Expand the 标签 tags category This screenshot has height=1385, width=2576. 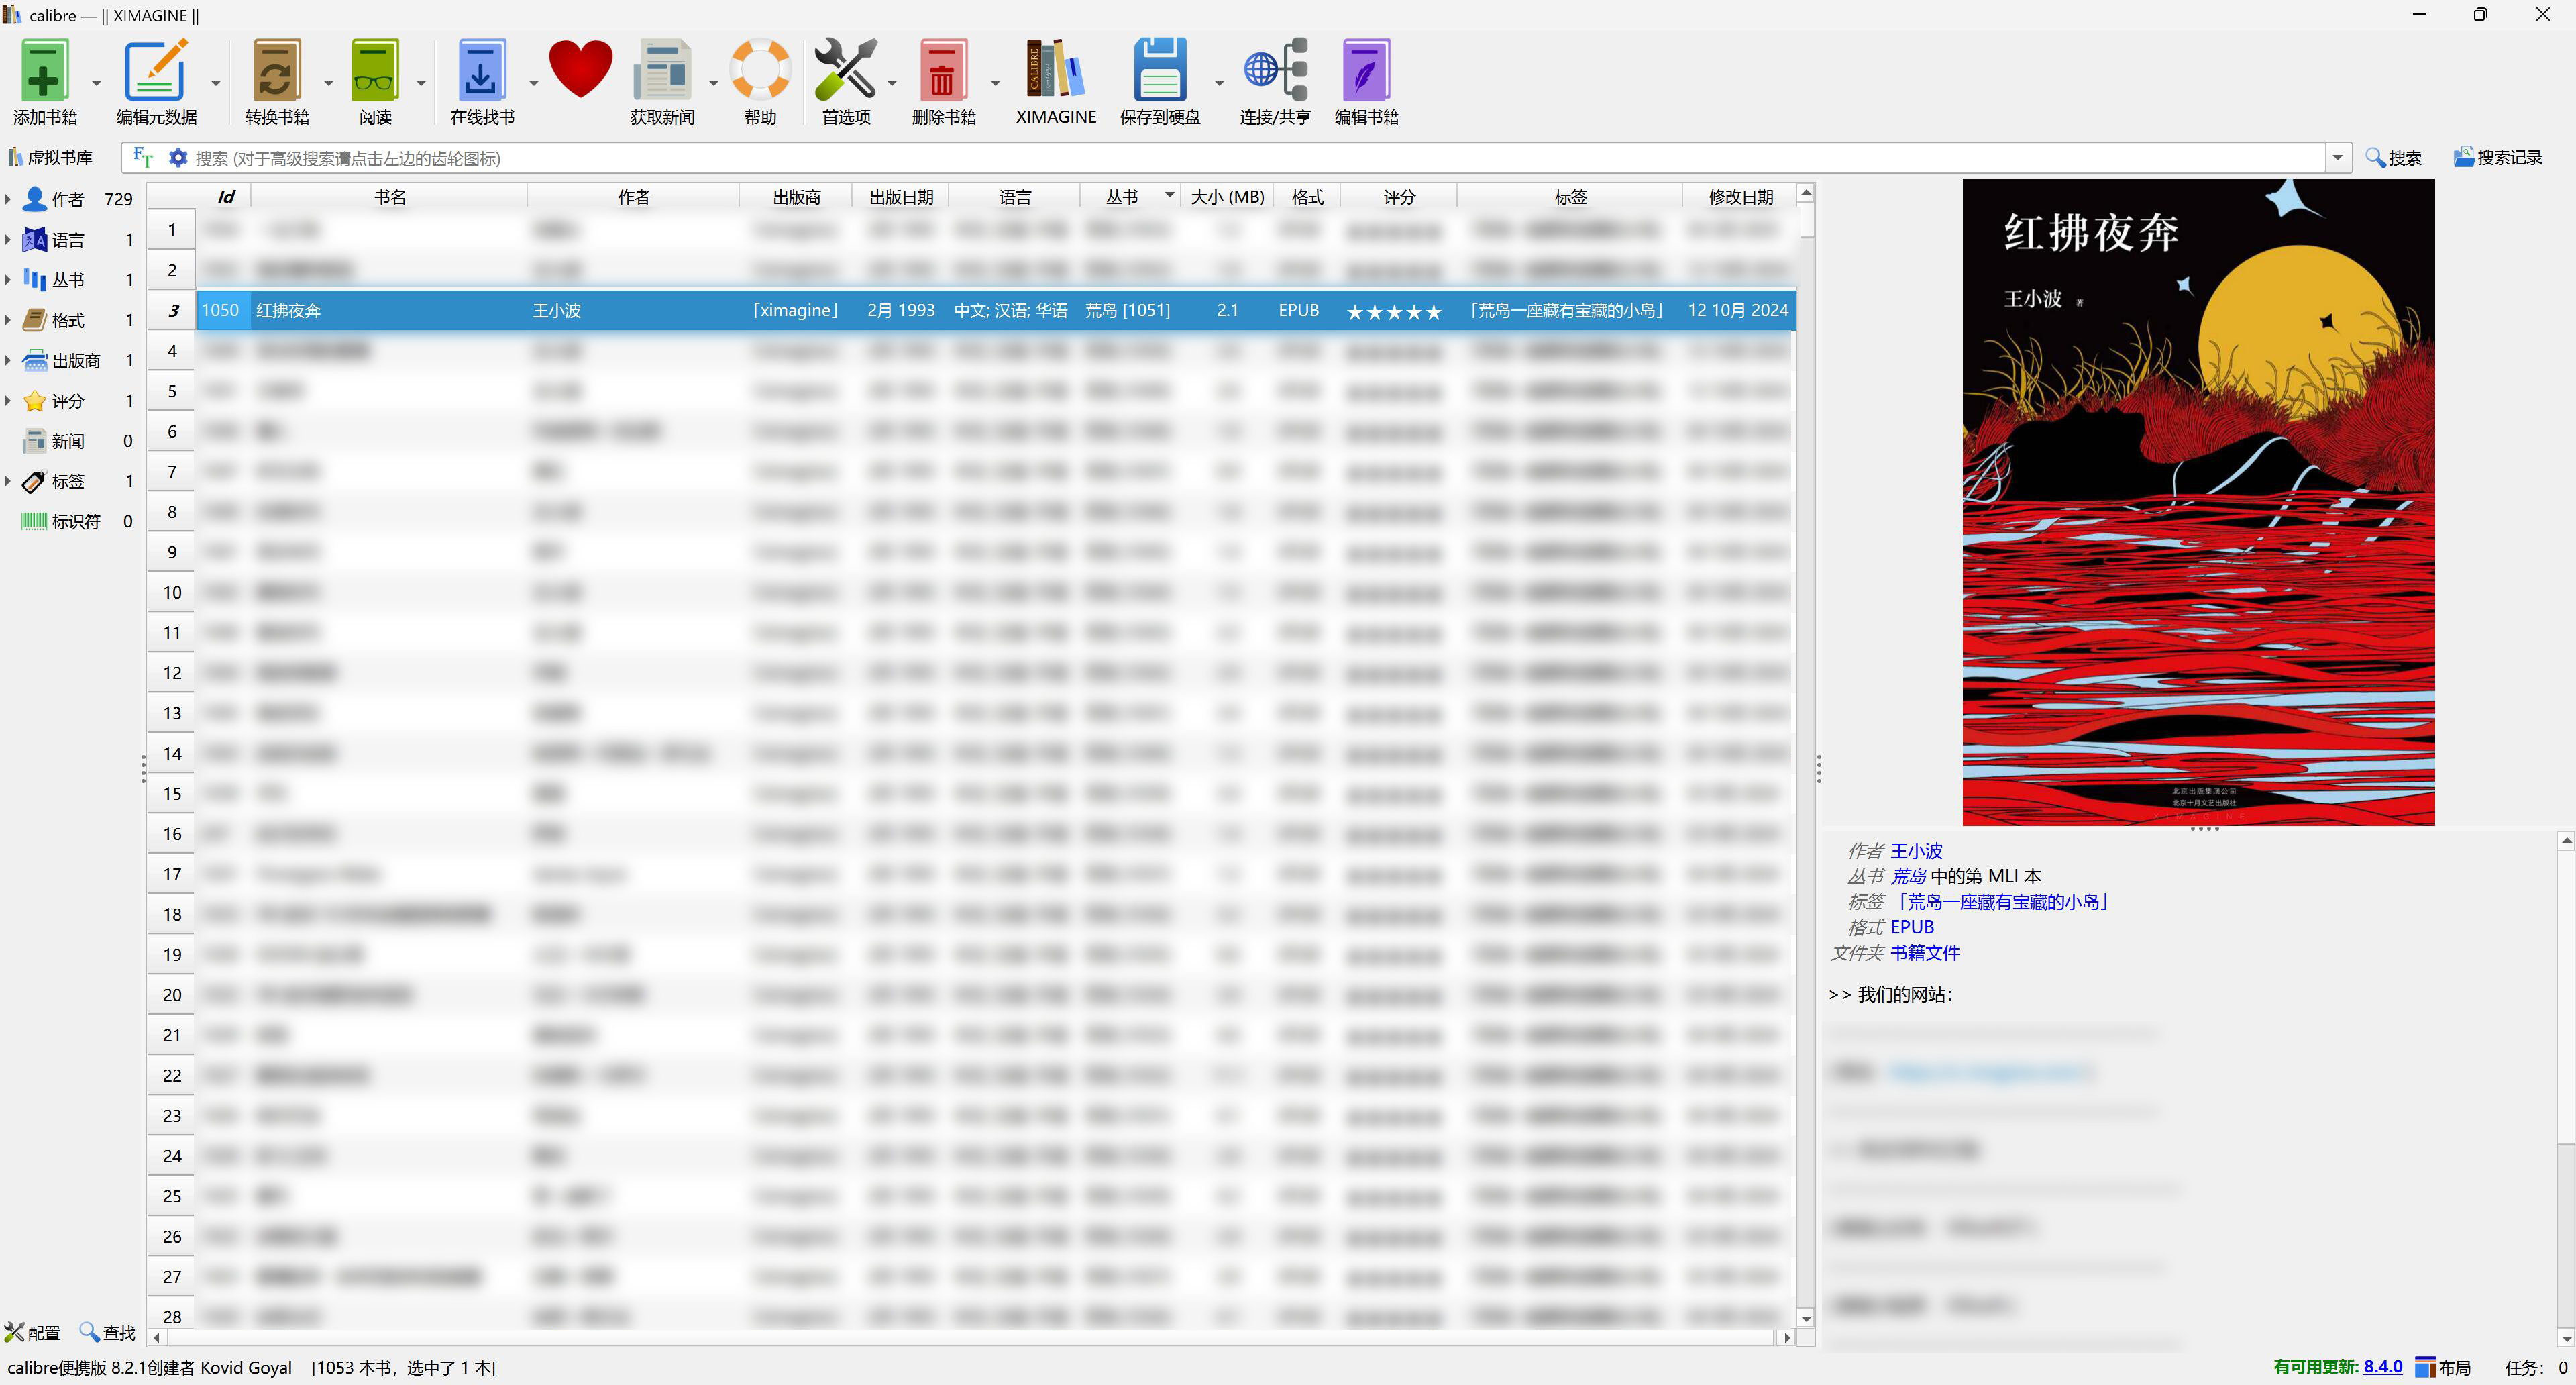[8, 481]
